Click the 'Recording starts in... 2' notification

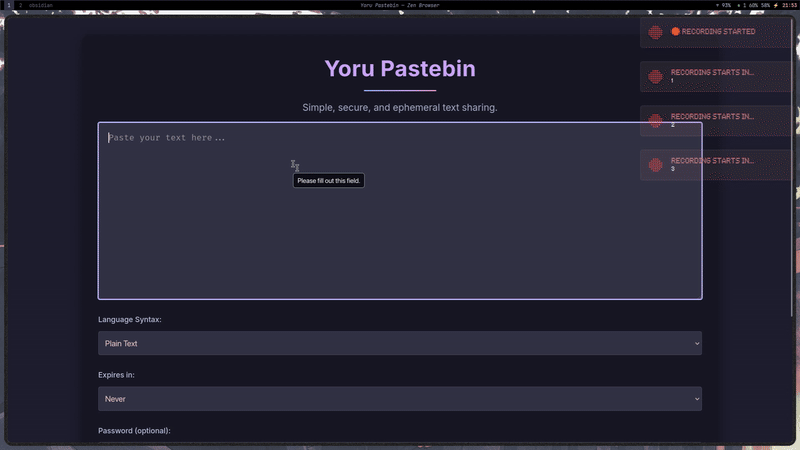tap(715, 121)
